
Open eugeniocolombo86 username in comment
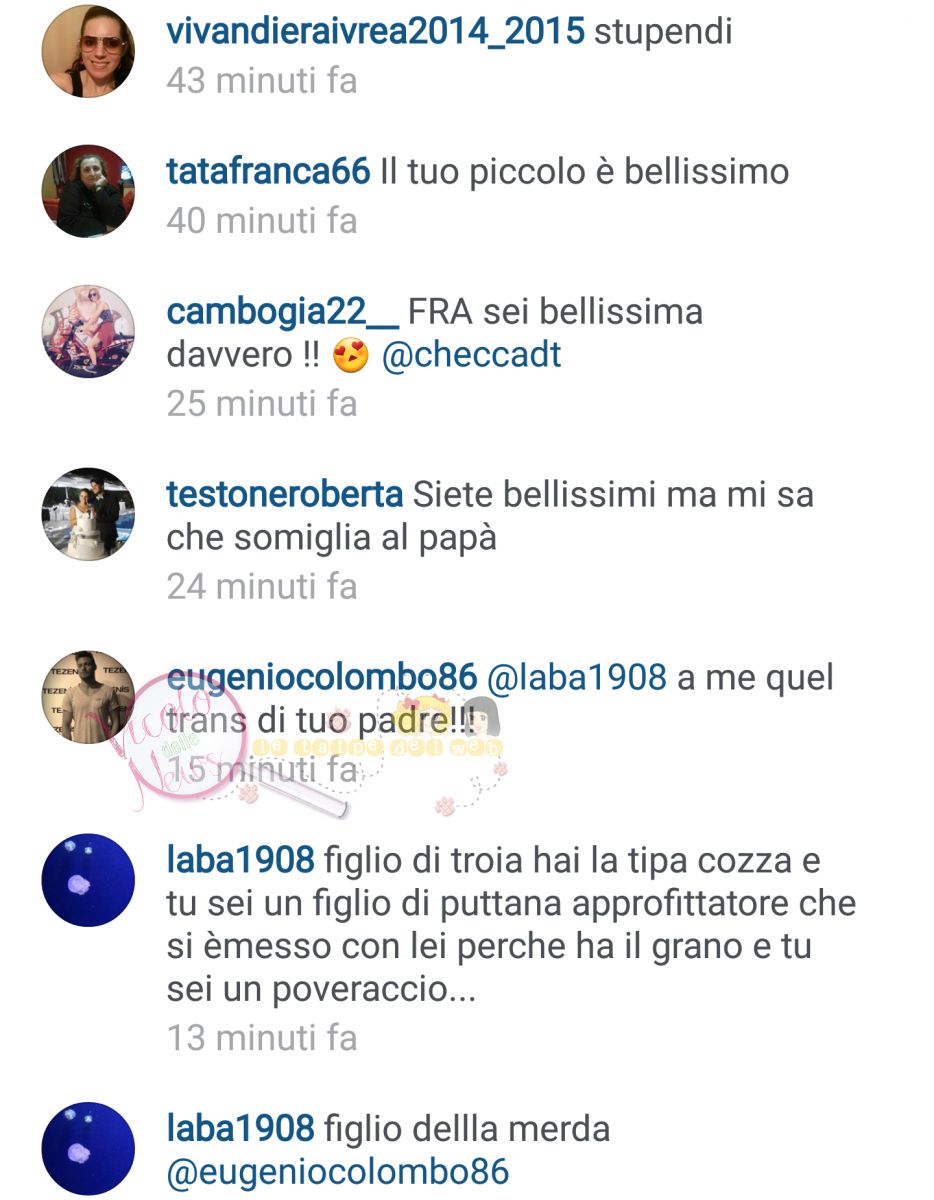point(321,678)
